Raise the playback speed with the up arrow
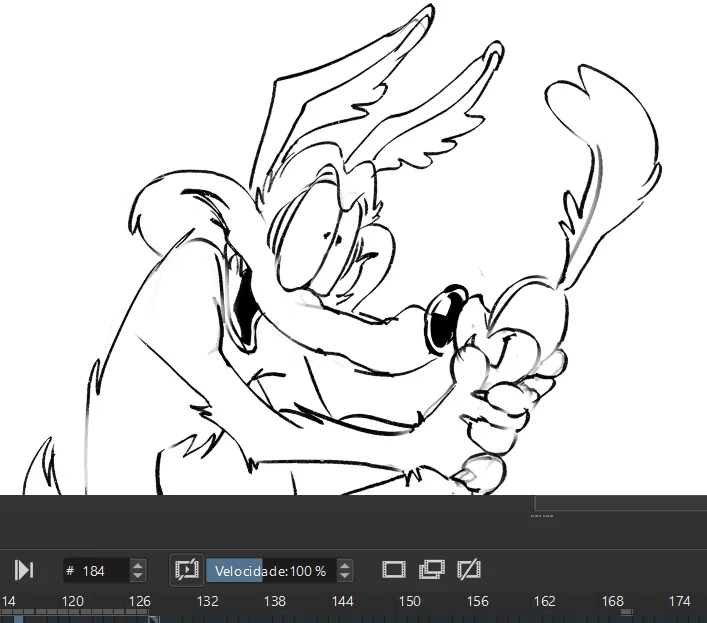The height and width of the screenshot is (623, 707). pos(344,565)
